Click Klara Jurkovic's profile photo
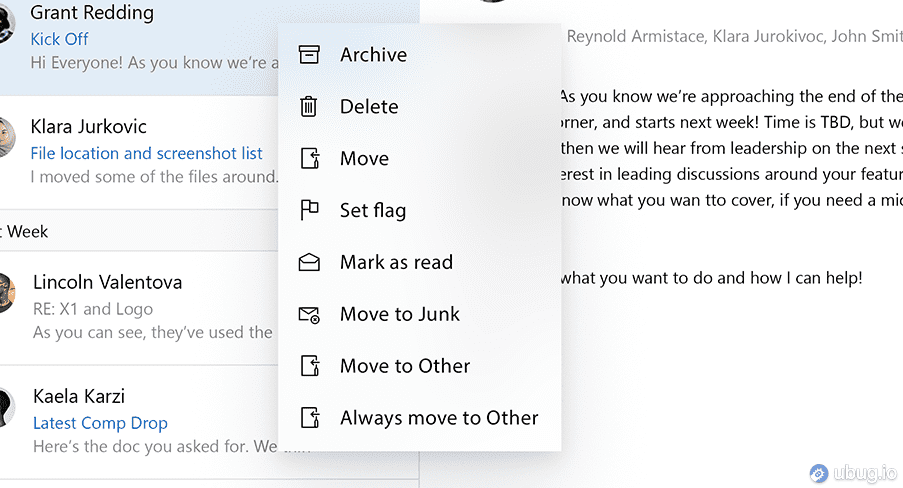The image size is (903, 488). click(6, 138)
